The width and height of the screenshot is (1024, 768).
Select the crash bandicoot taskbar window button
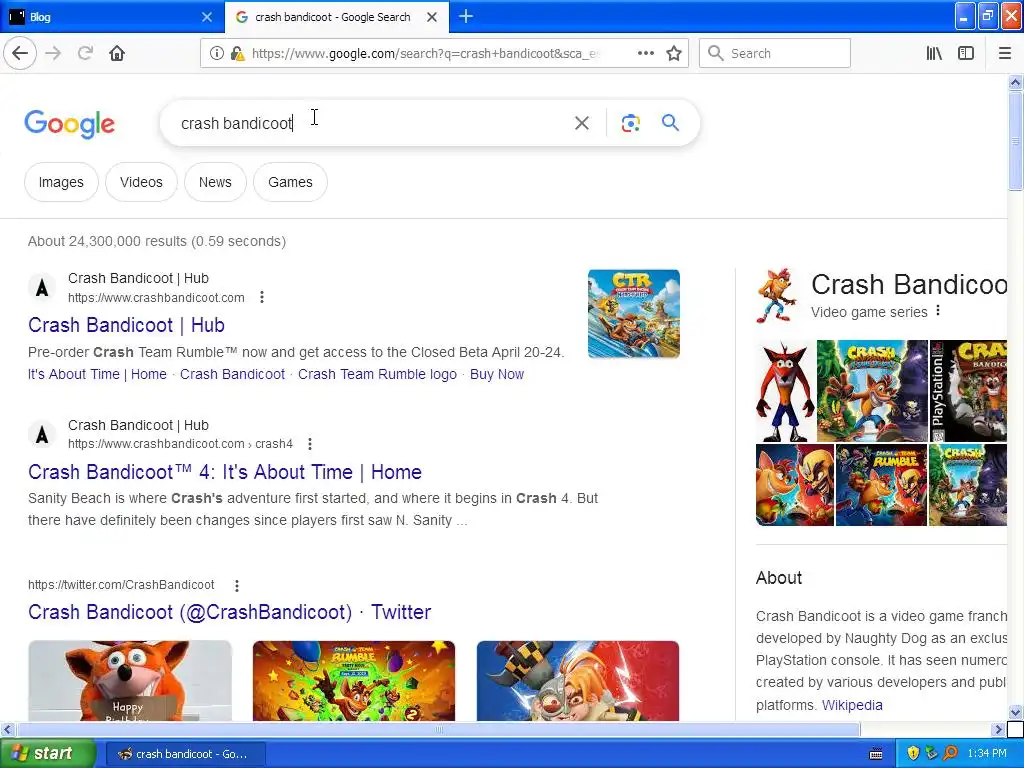(185, 754)
